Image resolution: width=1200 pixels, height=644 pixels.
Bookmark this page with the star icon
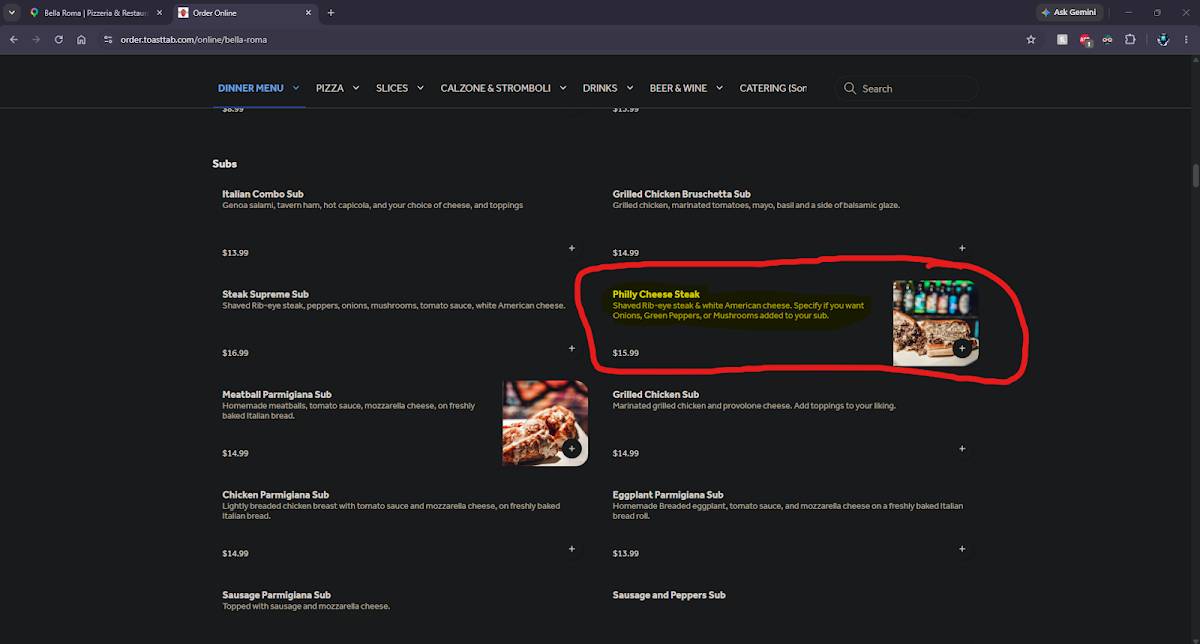[x=1031, y=40]
